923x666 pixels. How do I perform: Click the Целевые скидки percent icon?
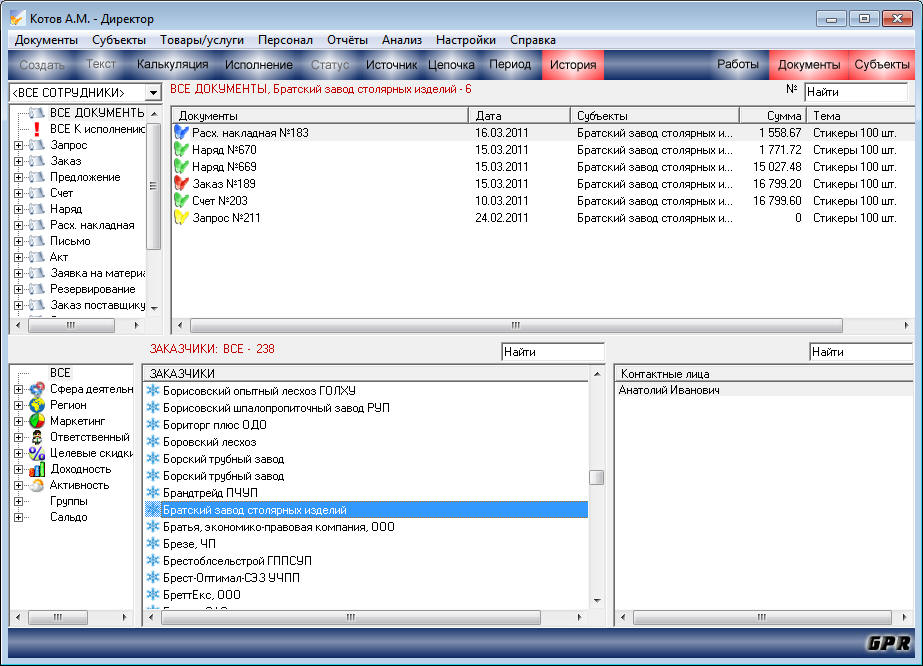point(37,453)
